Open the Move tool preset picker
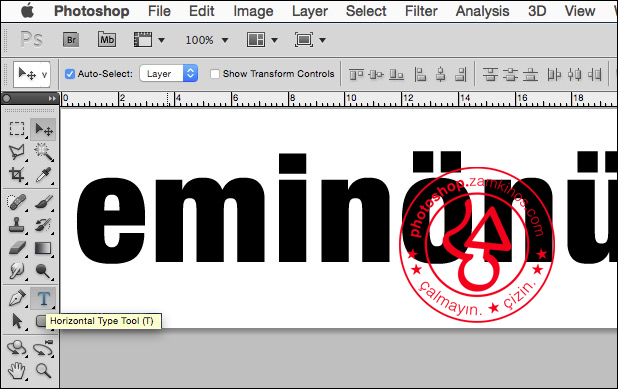This screenshot has width=618, height=389. pyautogui.click(x=32, y=74)
